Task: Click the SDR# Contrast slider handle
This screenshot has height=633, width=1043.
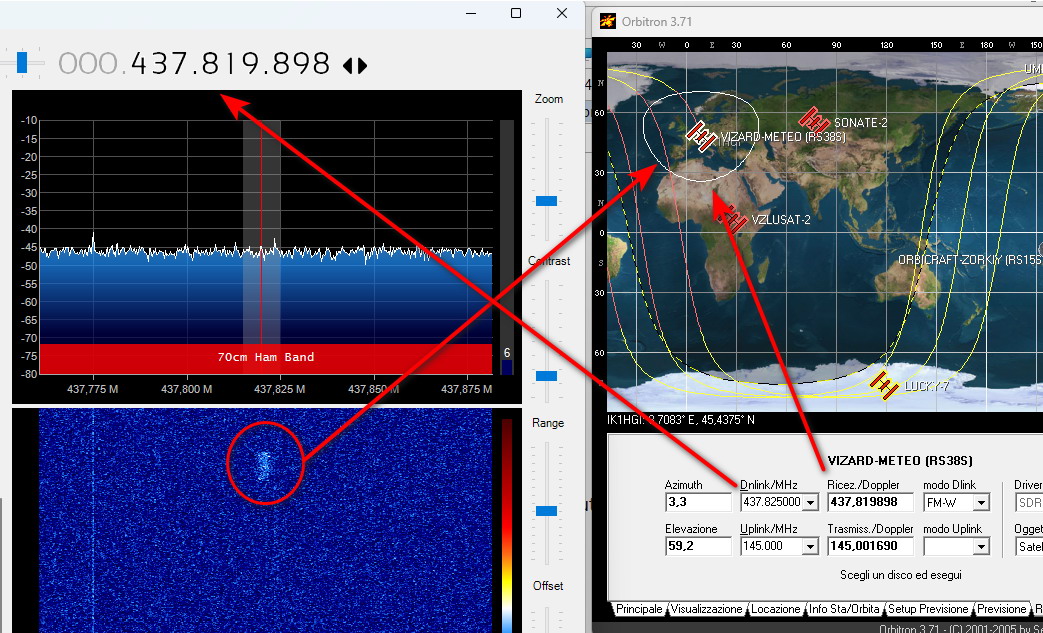Action: [547, 376]
